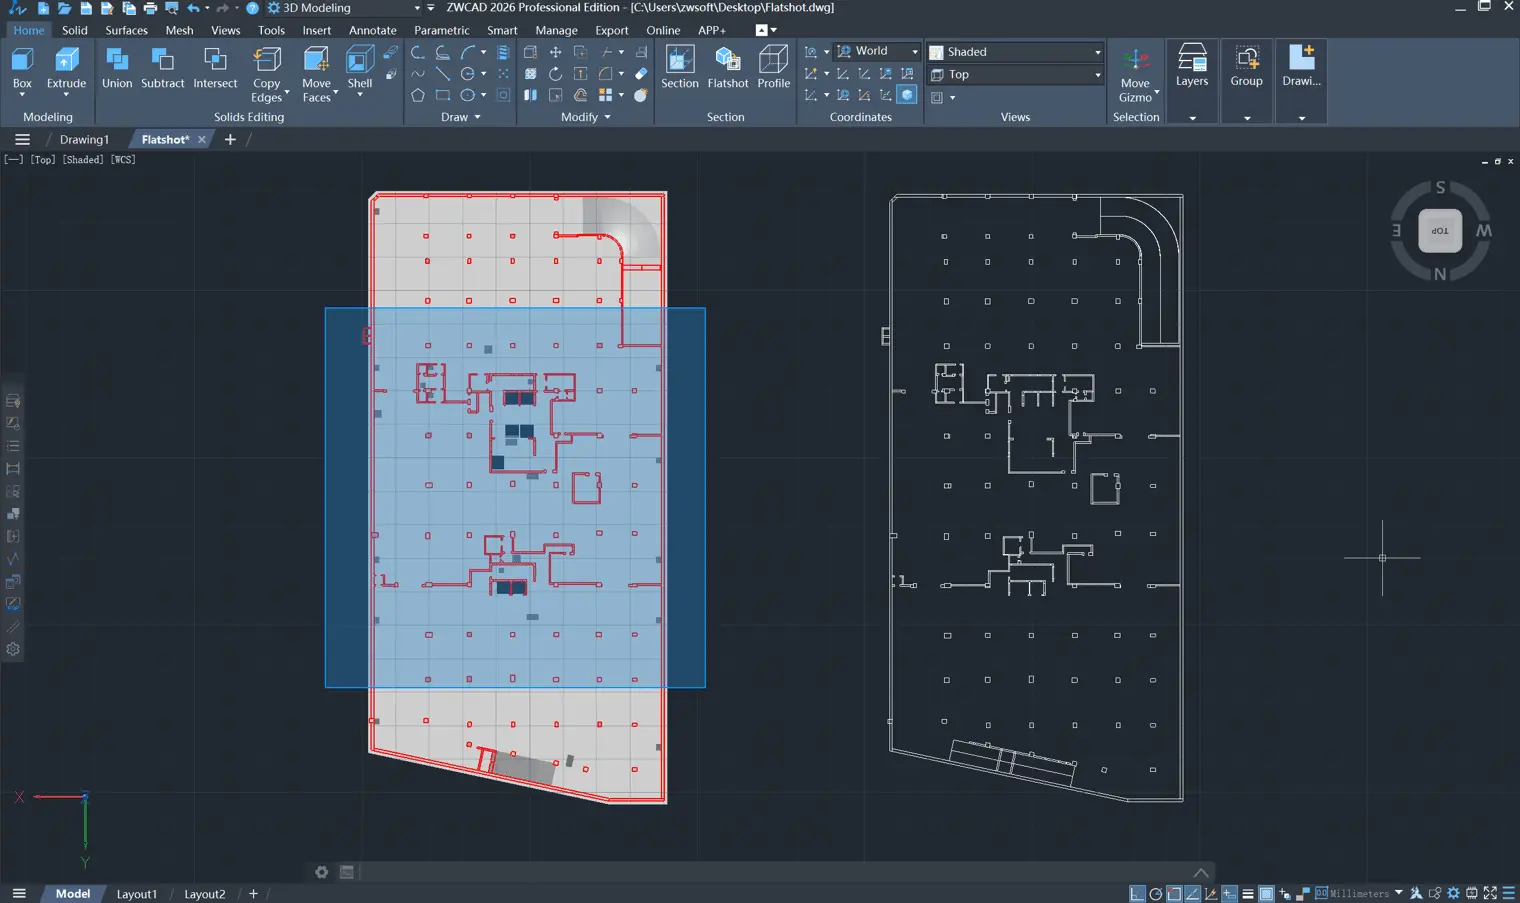The image size is (1520, 903).
Task: Click the Rotate modify tool
Action: pyautogui.click(x=555, y=73)
